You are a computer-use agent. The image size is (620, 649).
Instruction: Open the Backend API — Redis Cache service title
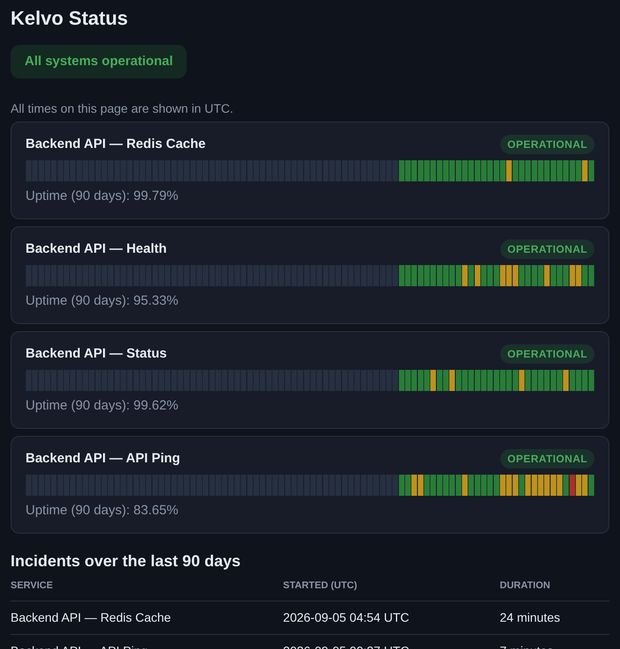[115, 144]
